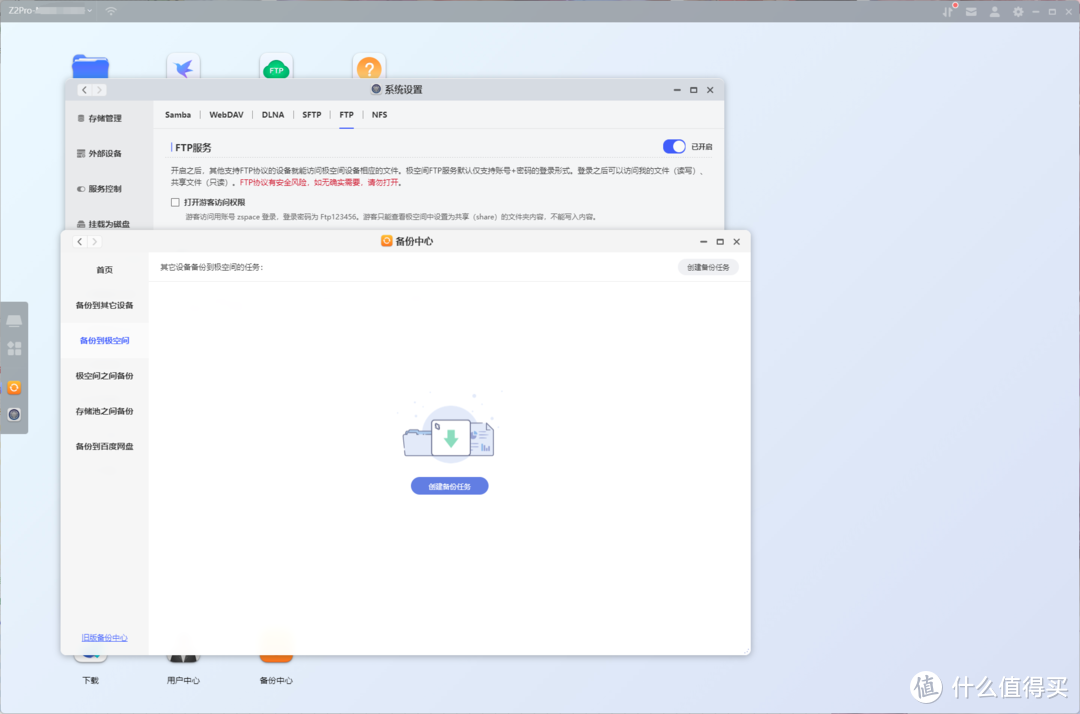The image size is (1080, 714).
Task: Go forward in Backup Center window
Action: point(94,242)
